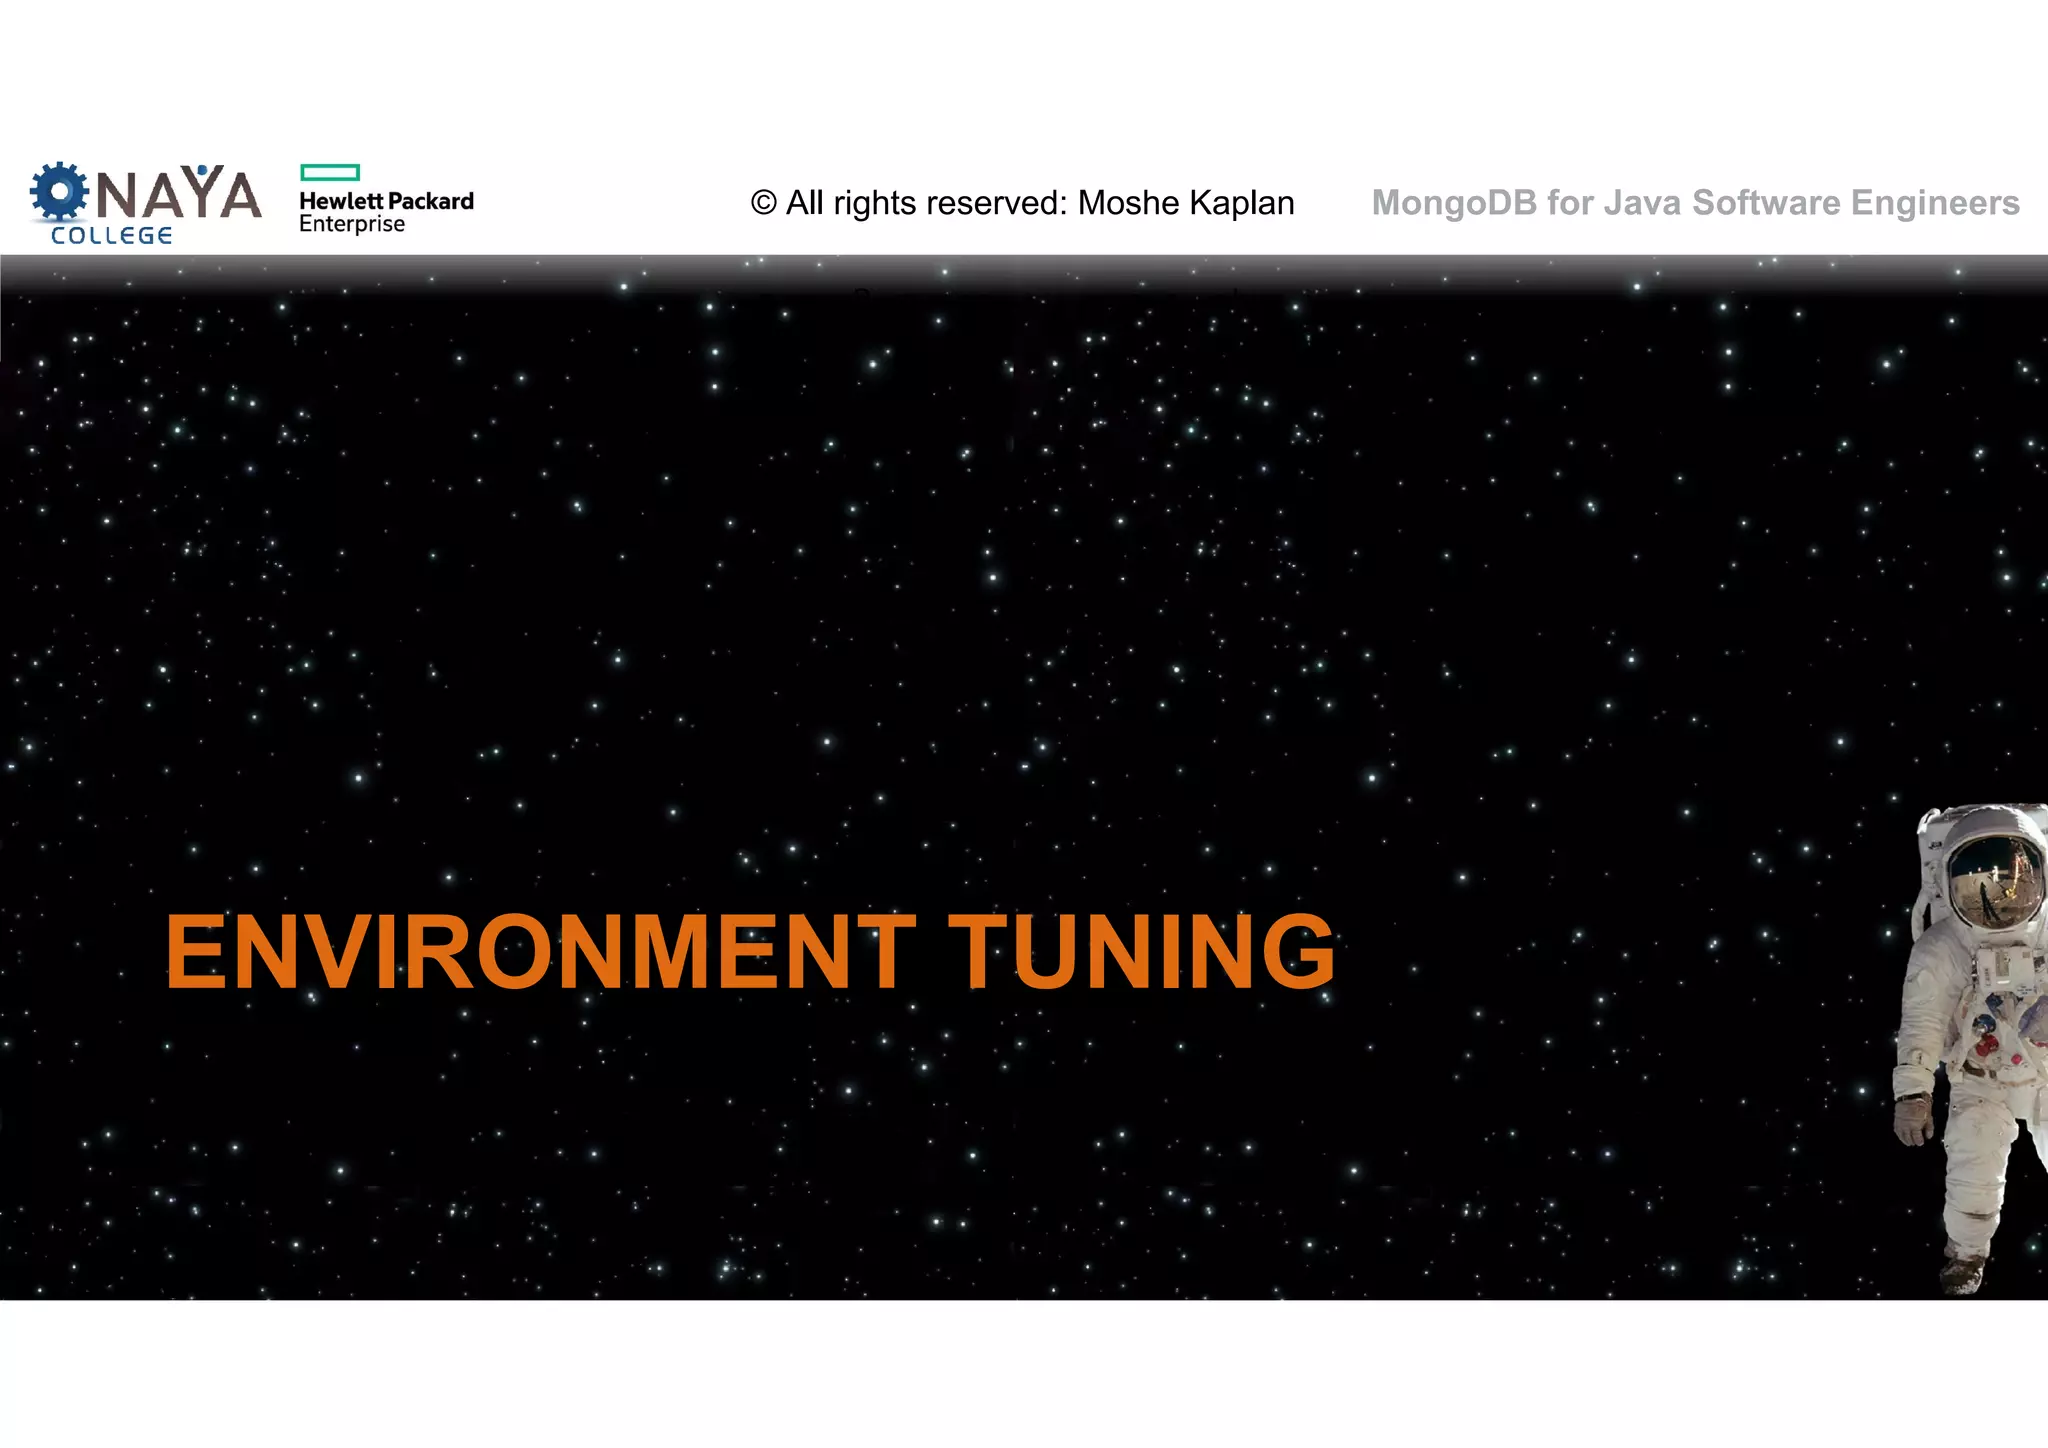Select the Moshe Kaplan author name
This screenshot has width=2048, height=1448.
pos(1186,203)
